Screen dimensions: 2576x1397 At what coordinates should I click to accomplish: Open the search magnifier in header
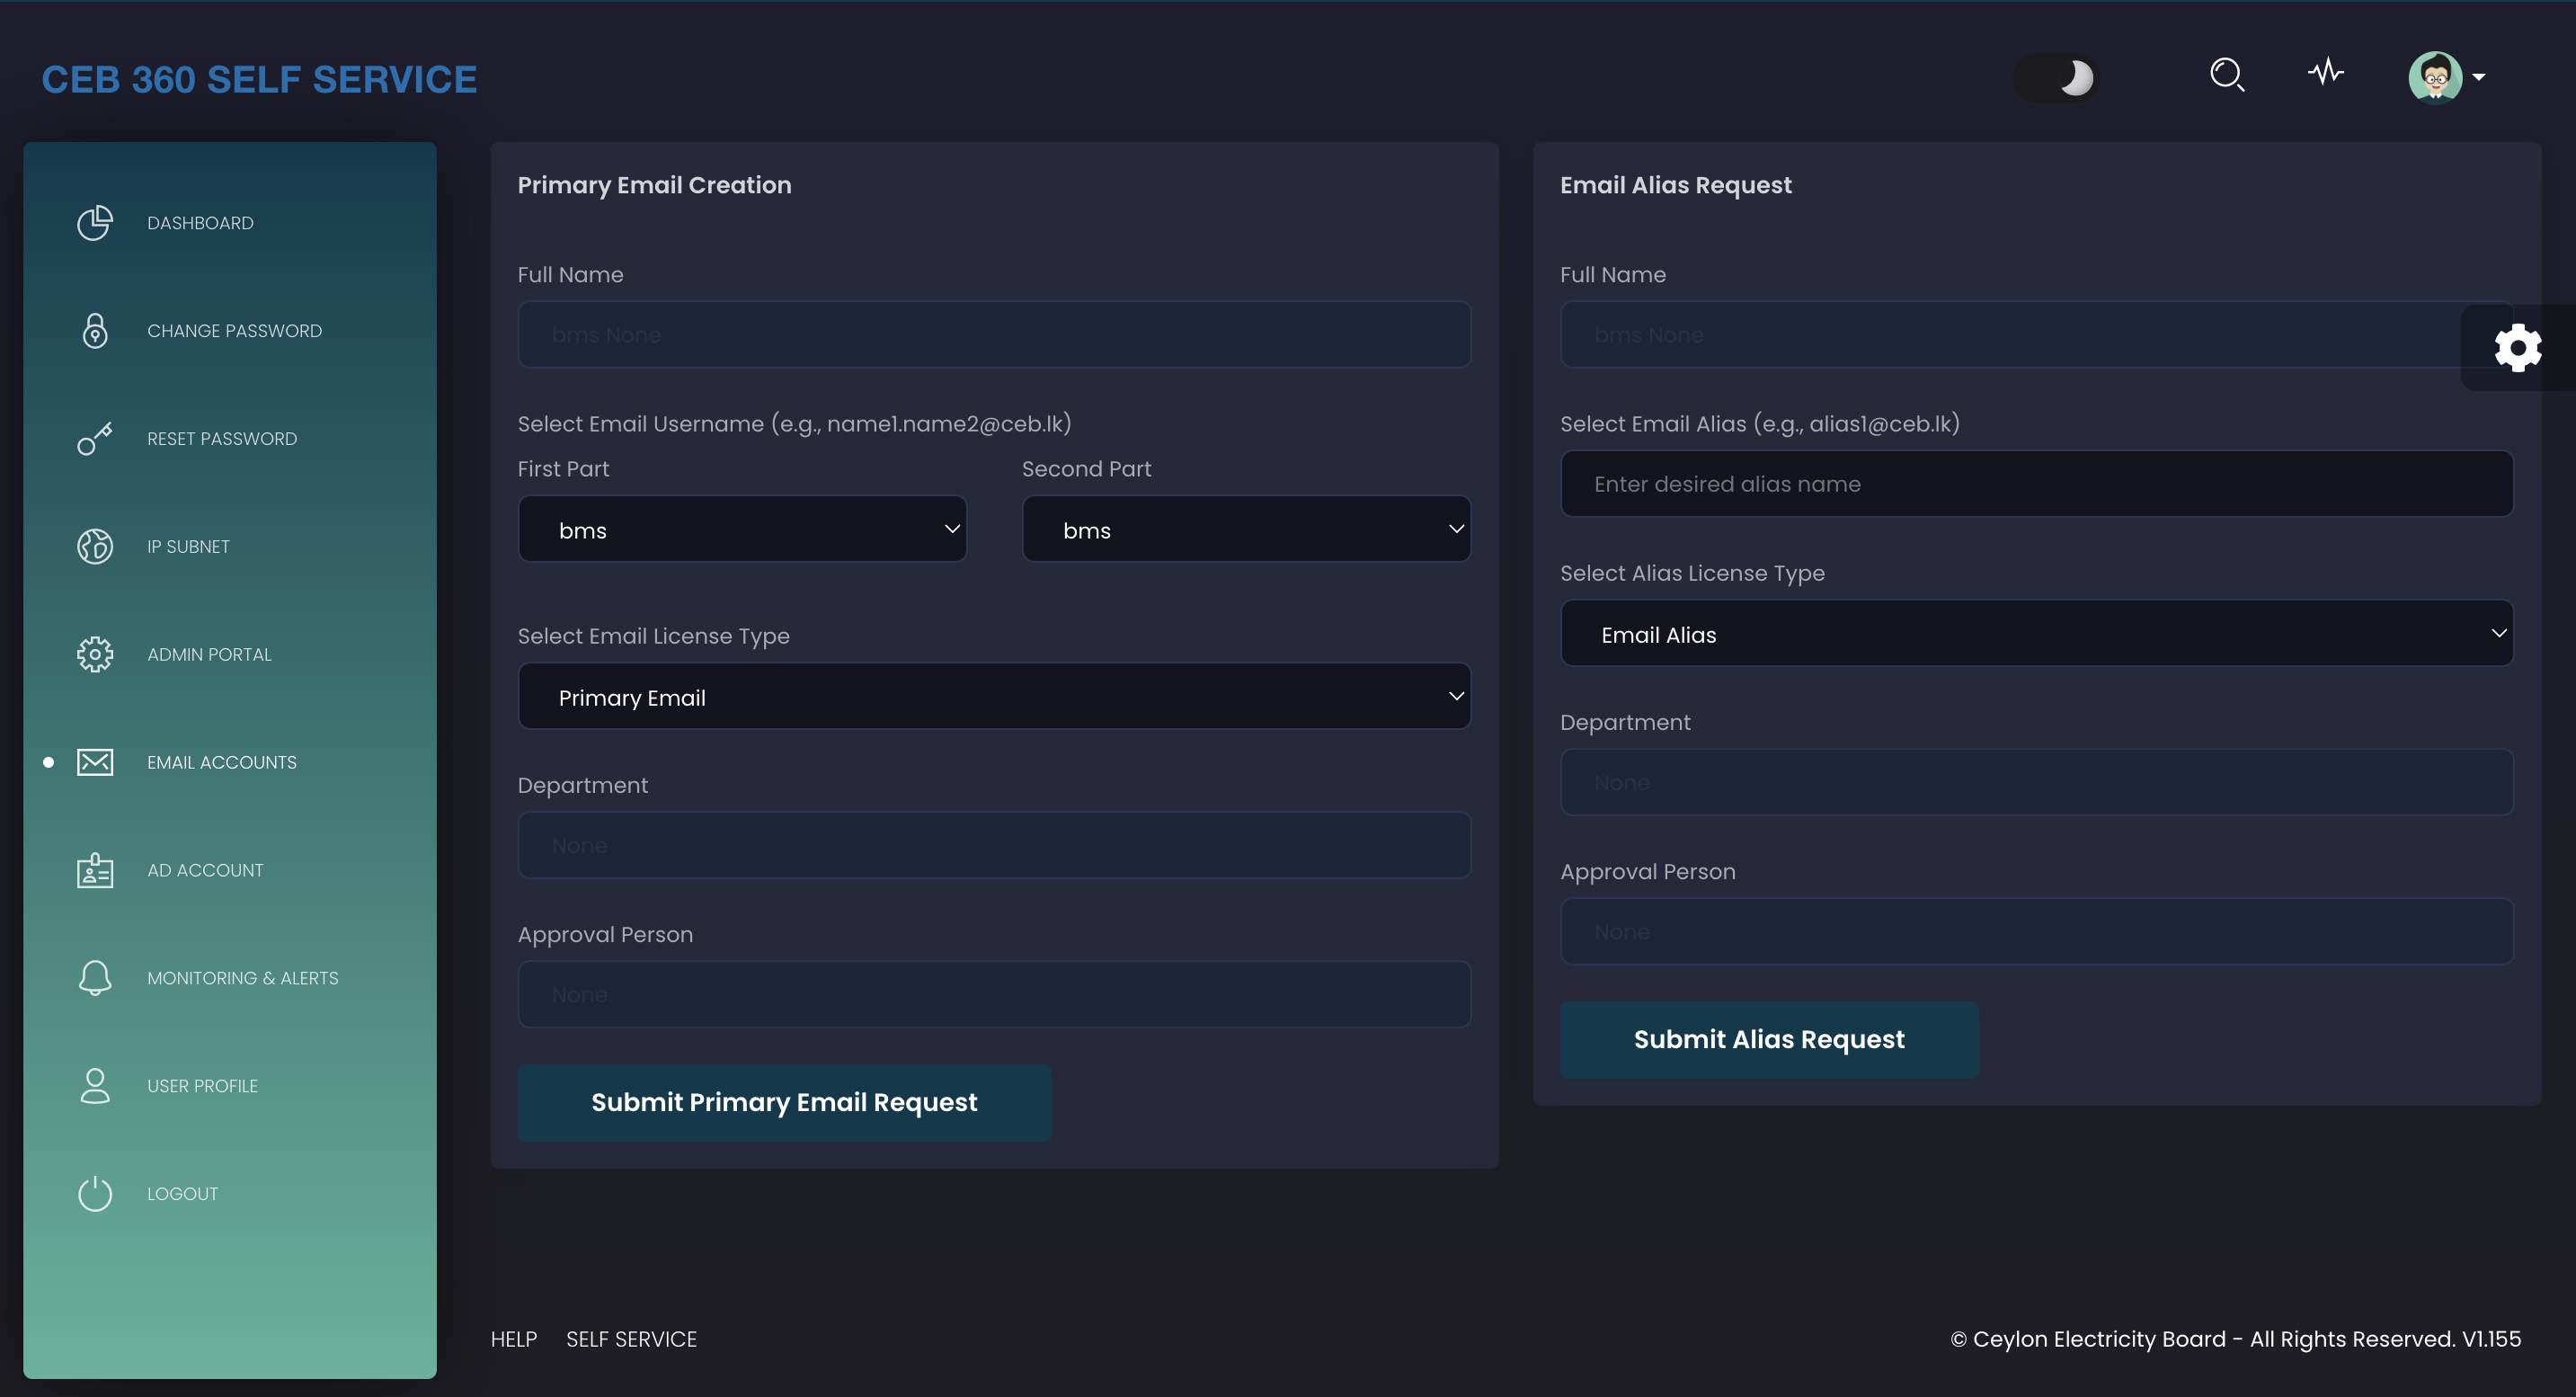pos(2227,75)
